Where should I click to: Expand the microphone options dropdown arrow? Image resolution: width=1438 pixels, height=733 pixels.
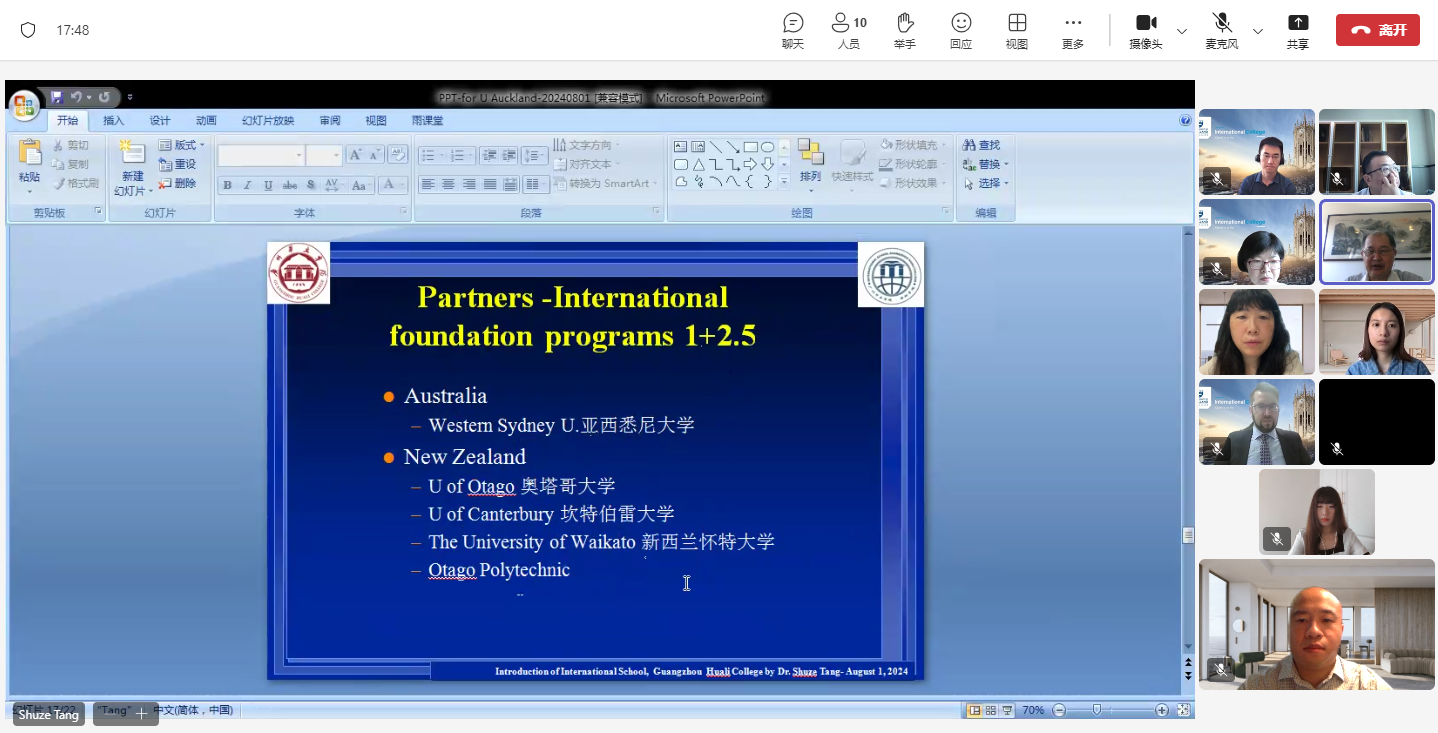tap(1258, 31)
